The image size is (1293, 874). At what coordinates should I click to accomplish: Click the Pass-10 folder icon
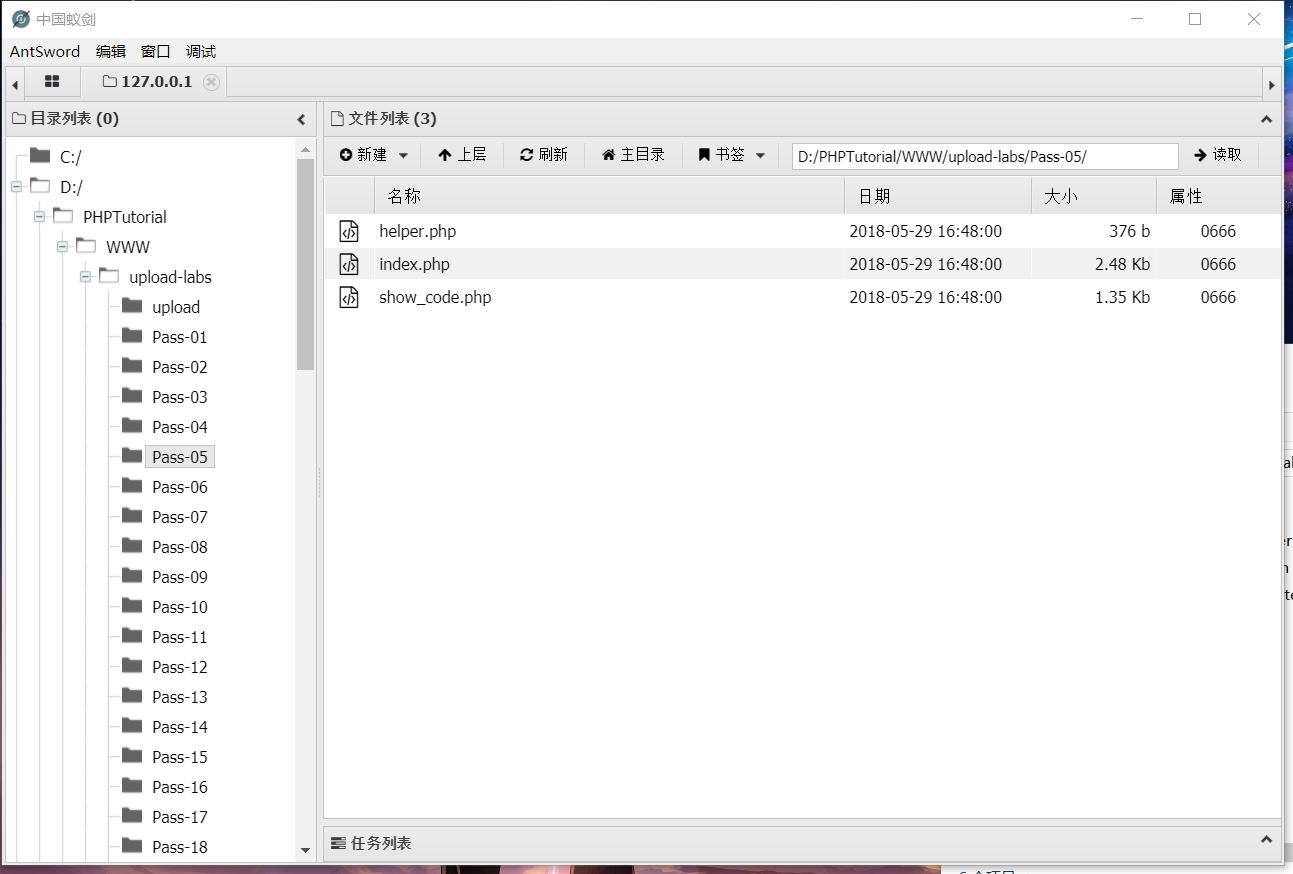pos(132,605)
